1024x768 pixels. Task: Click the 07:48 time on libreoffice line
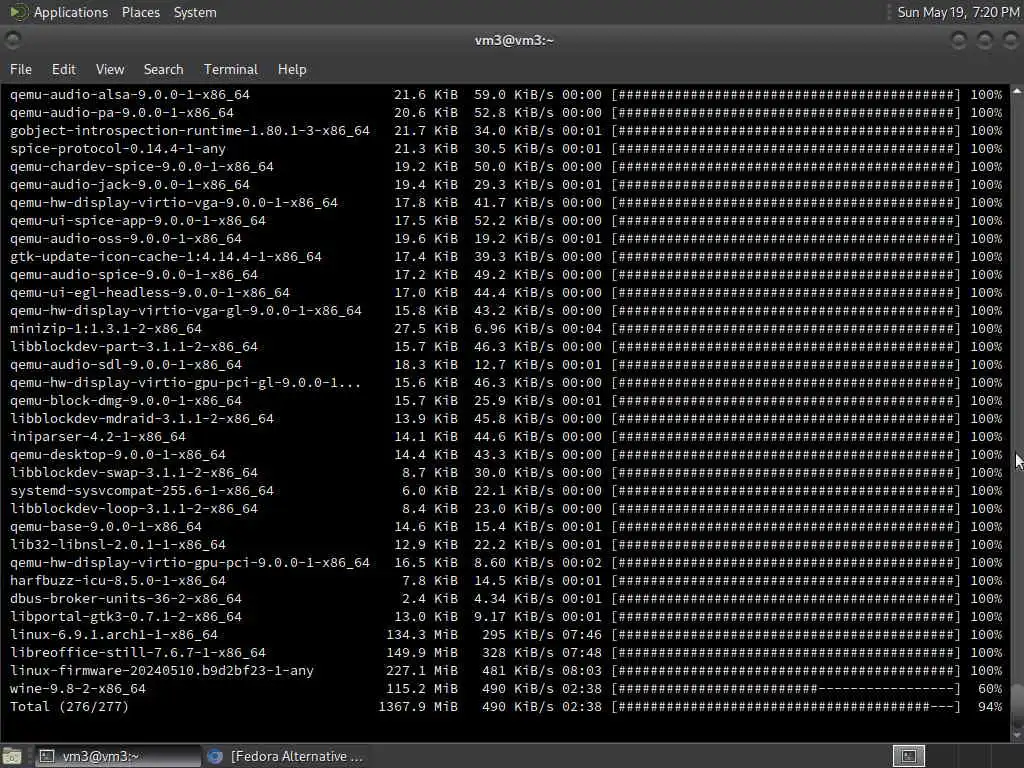pyautogui.click(x=582, y=652)
